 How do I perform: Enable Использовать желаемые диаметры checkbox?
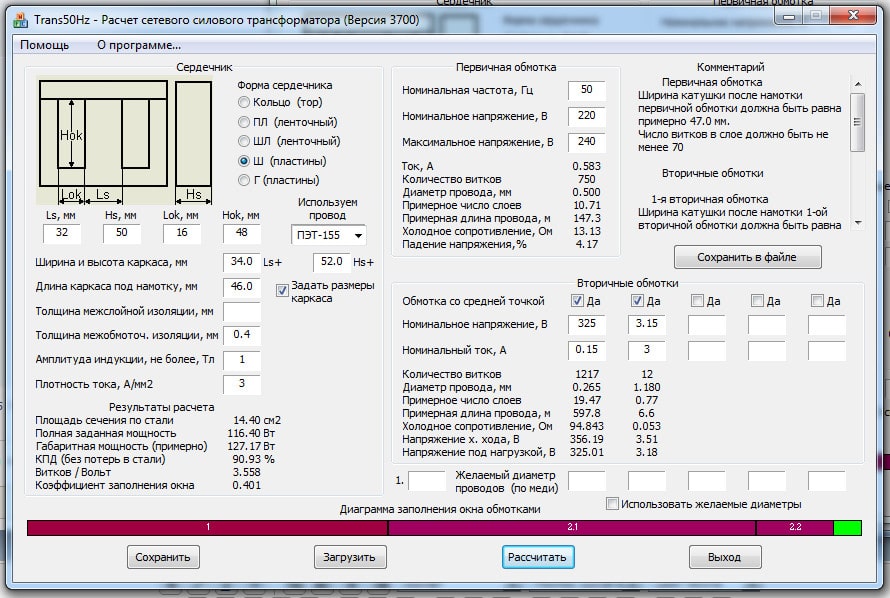612,504
